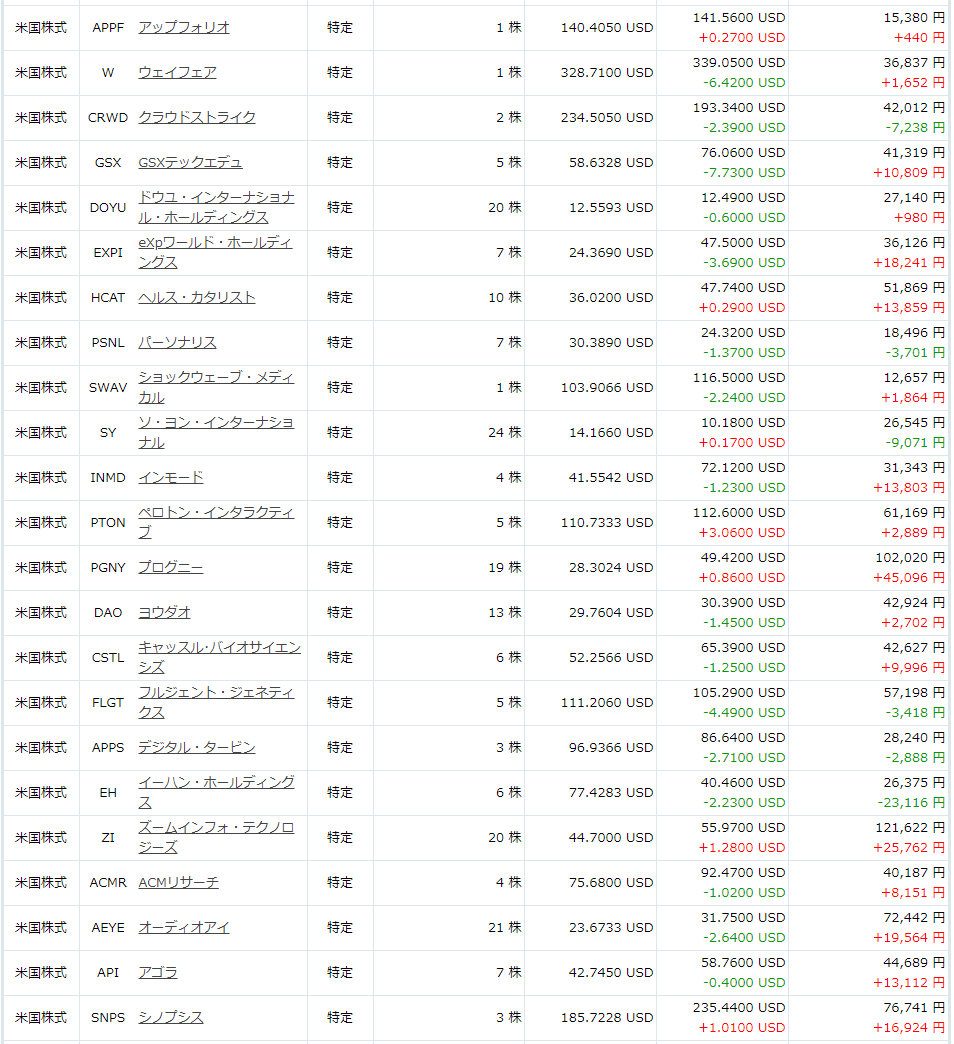Select the DOYU ticker cell
954x1044 pixels.
pos(108,207)
